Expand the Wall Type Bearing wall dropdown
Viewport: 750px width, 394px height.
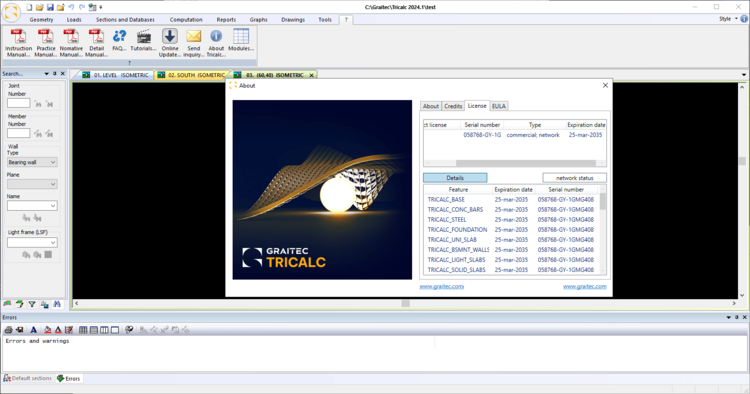pyautogui.click(x=32, y=162)
